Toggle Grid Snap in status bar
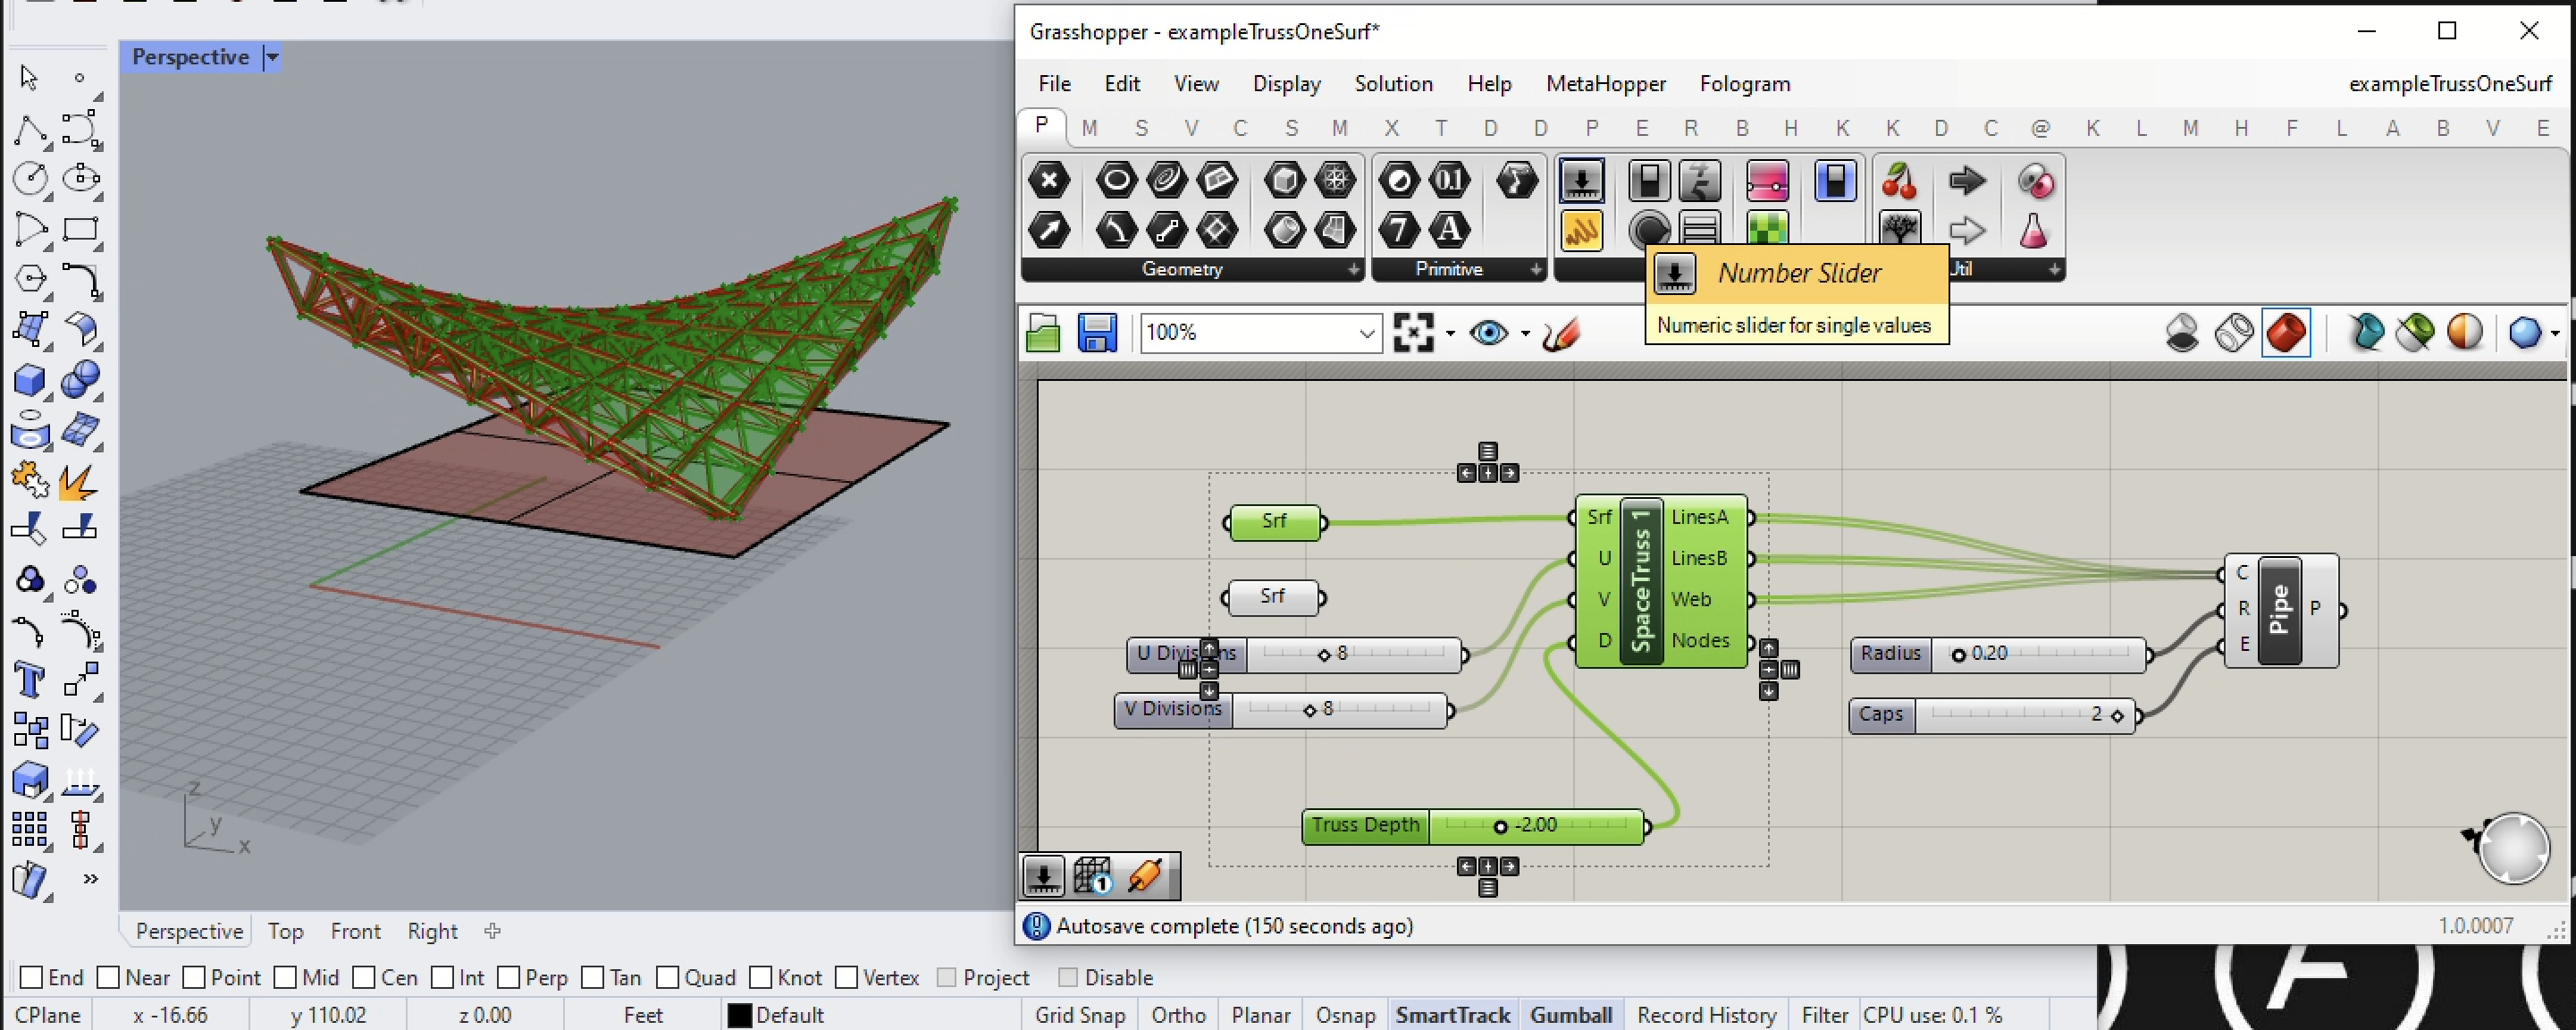This screenshot has height=1030, width=2576. point(1080,1015)
